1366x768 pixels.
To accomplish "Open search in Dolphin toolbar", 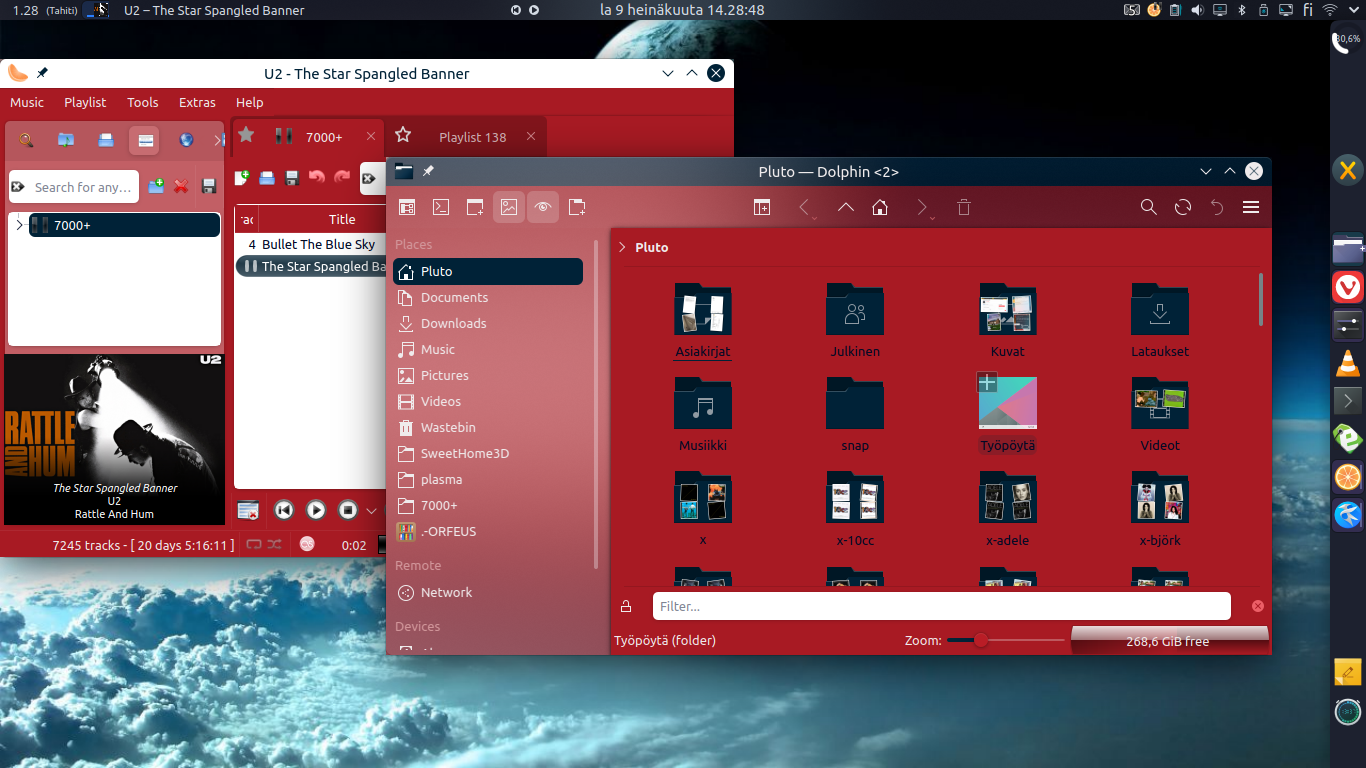I will click(1149, 207).
